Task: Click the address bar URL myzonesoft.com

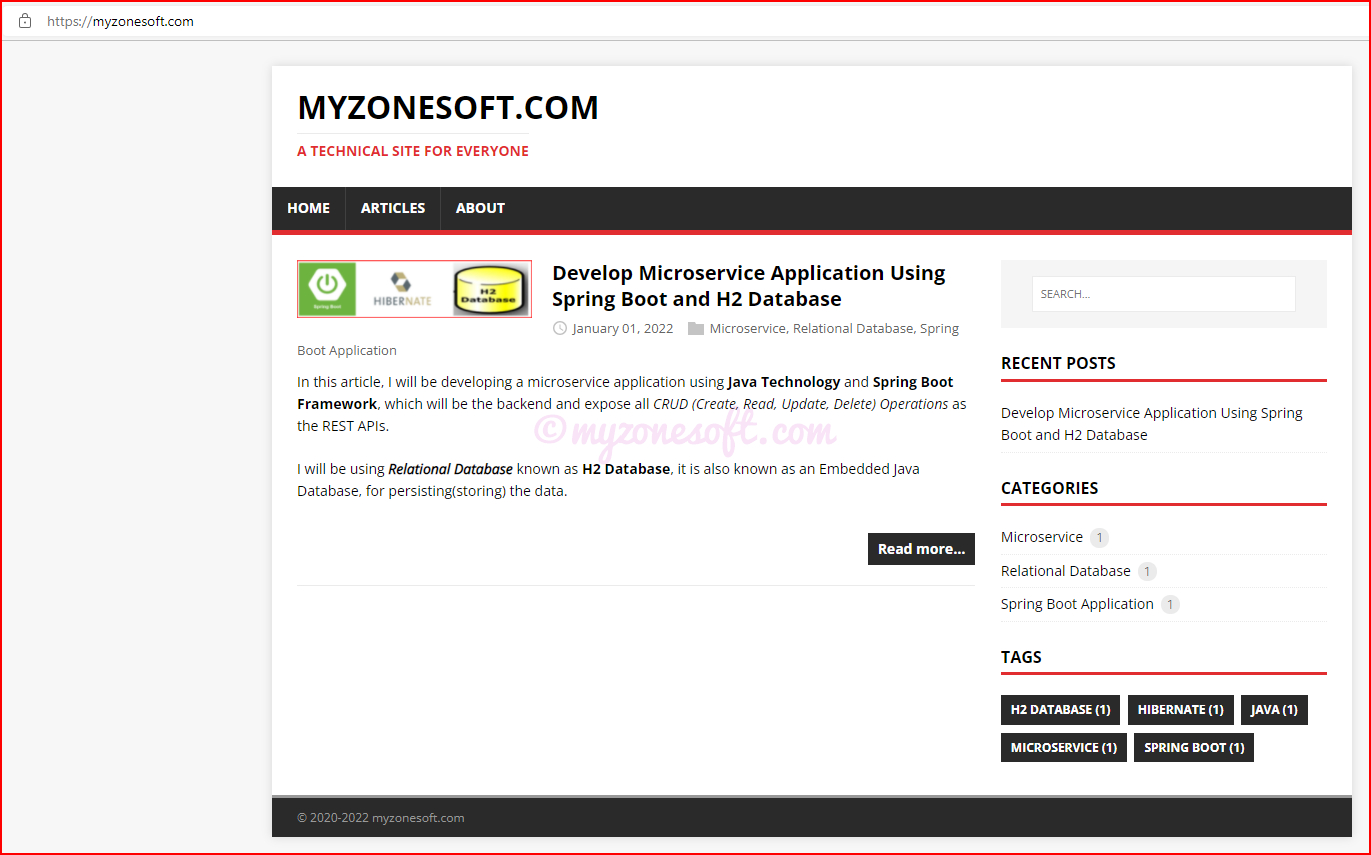Action: 120,21
